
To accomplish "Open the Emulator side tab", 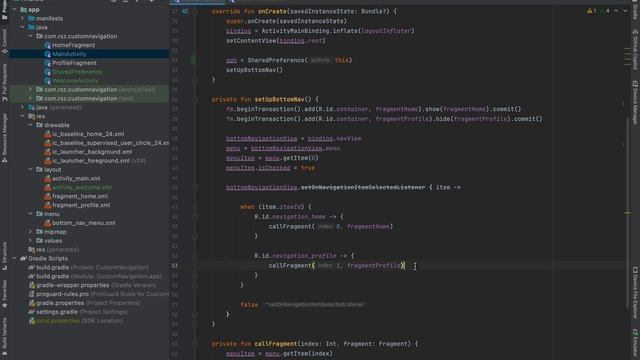I will click(x=635, y=344).
